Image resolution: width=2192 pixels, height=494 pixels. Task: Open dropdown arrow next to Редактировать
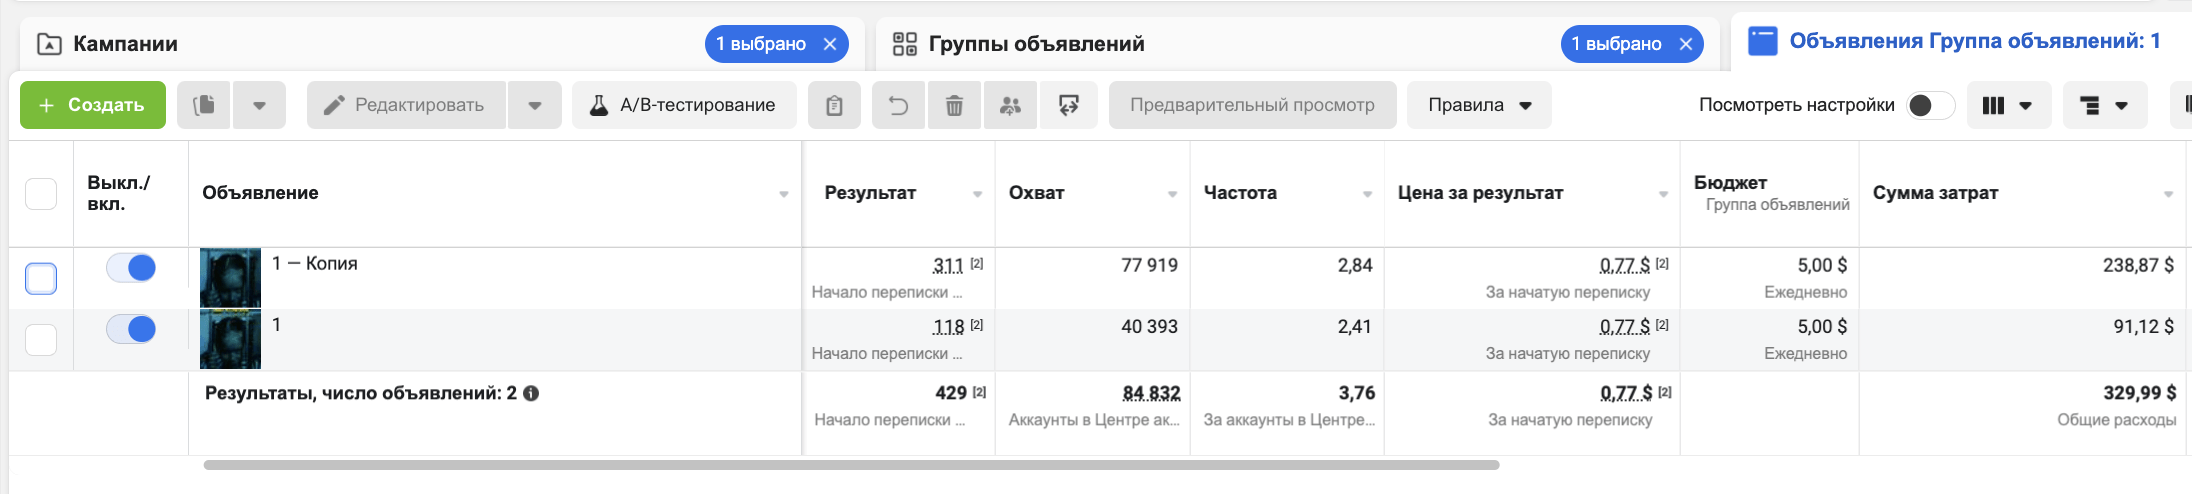coord(535,105)
